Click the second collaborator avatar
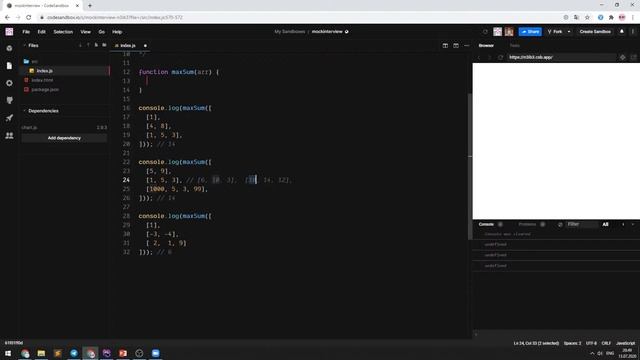The image size is (640, 360). [x=509, y=31]
